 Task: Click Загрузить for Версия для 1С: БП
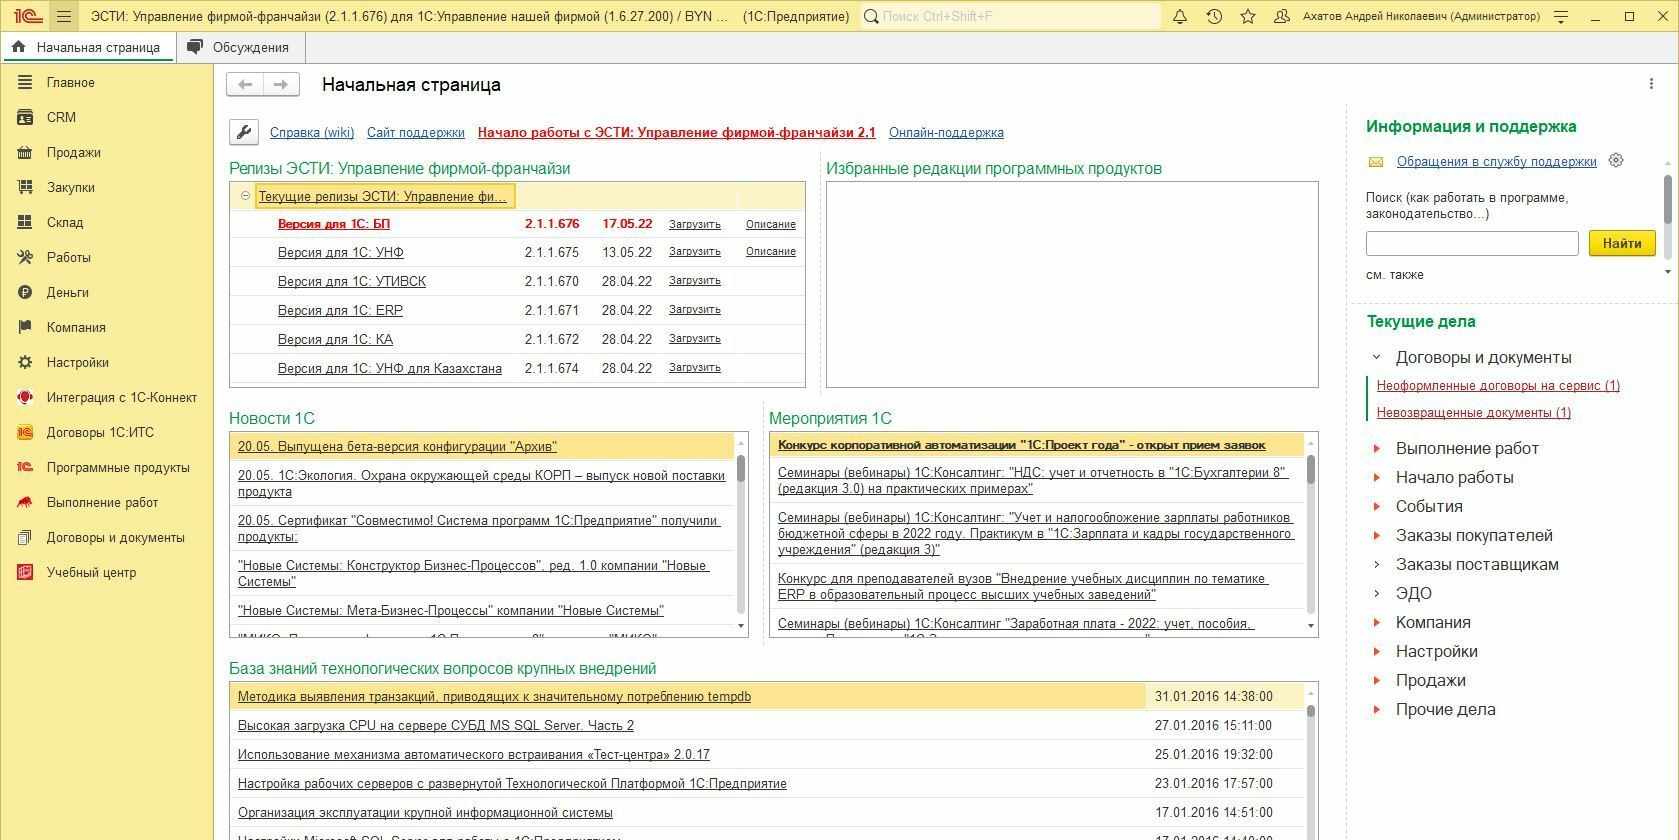(695, 224)
